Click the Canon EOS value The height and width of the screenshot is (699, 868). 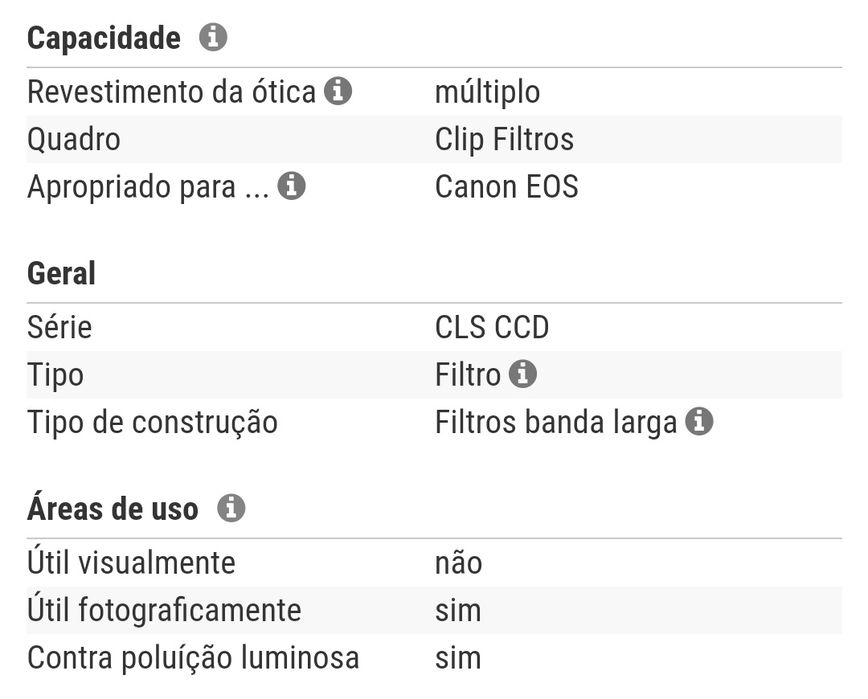[506, 186]
